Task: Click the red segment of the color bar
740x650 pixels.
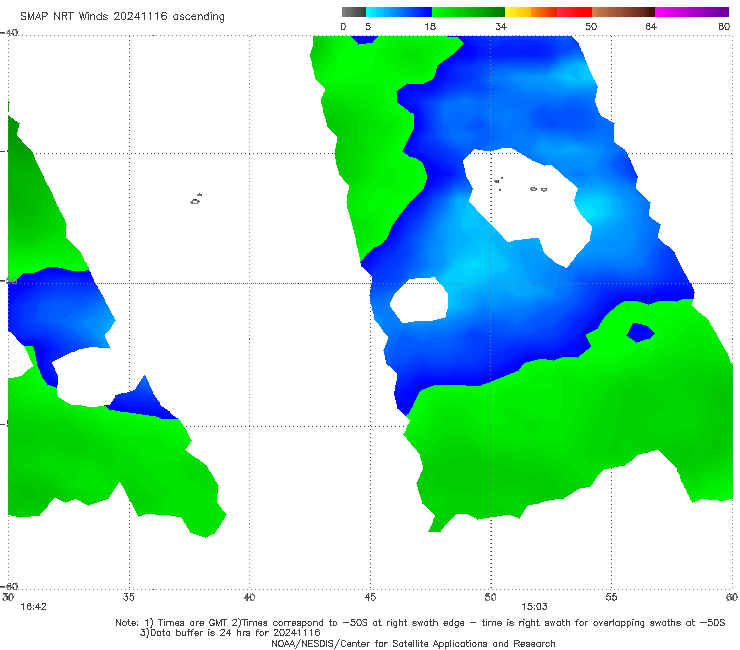Action: click(x=574, y=12)
